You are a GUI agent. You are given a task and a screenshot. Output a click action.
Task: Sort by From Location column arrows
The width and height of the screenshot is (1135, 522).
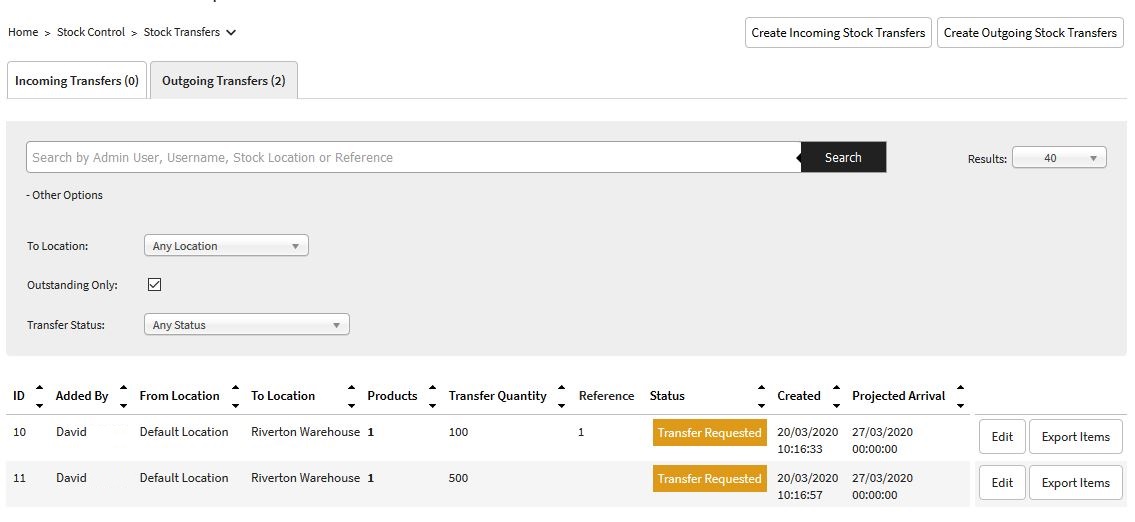pyautogui.click(x=235, y=396)
